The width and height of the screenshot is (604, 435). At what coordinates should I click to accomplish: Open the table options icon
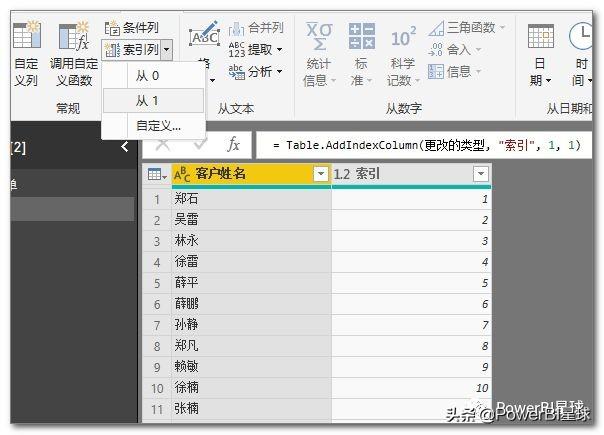[156, 175]
